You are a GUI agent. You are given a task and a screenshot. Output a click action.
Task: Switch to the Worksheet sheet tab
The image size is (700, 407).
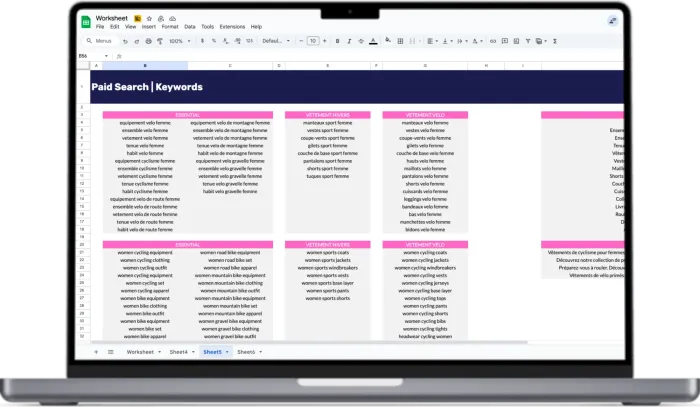(140, 352)
